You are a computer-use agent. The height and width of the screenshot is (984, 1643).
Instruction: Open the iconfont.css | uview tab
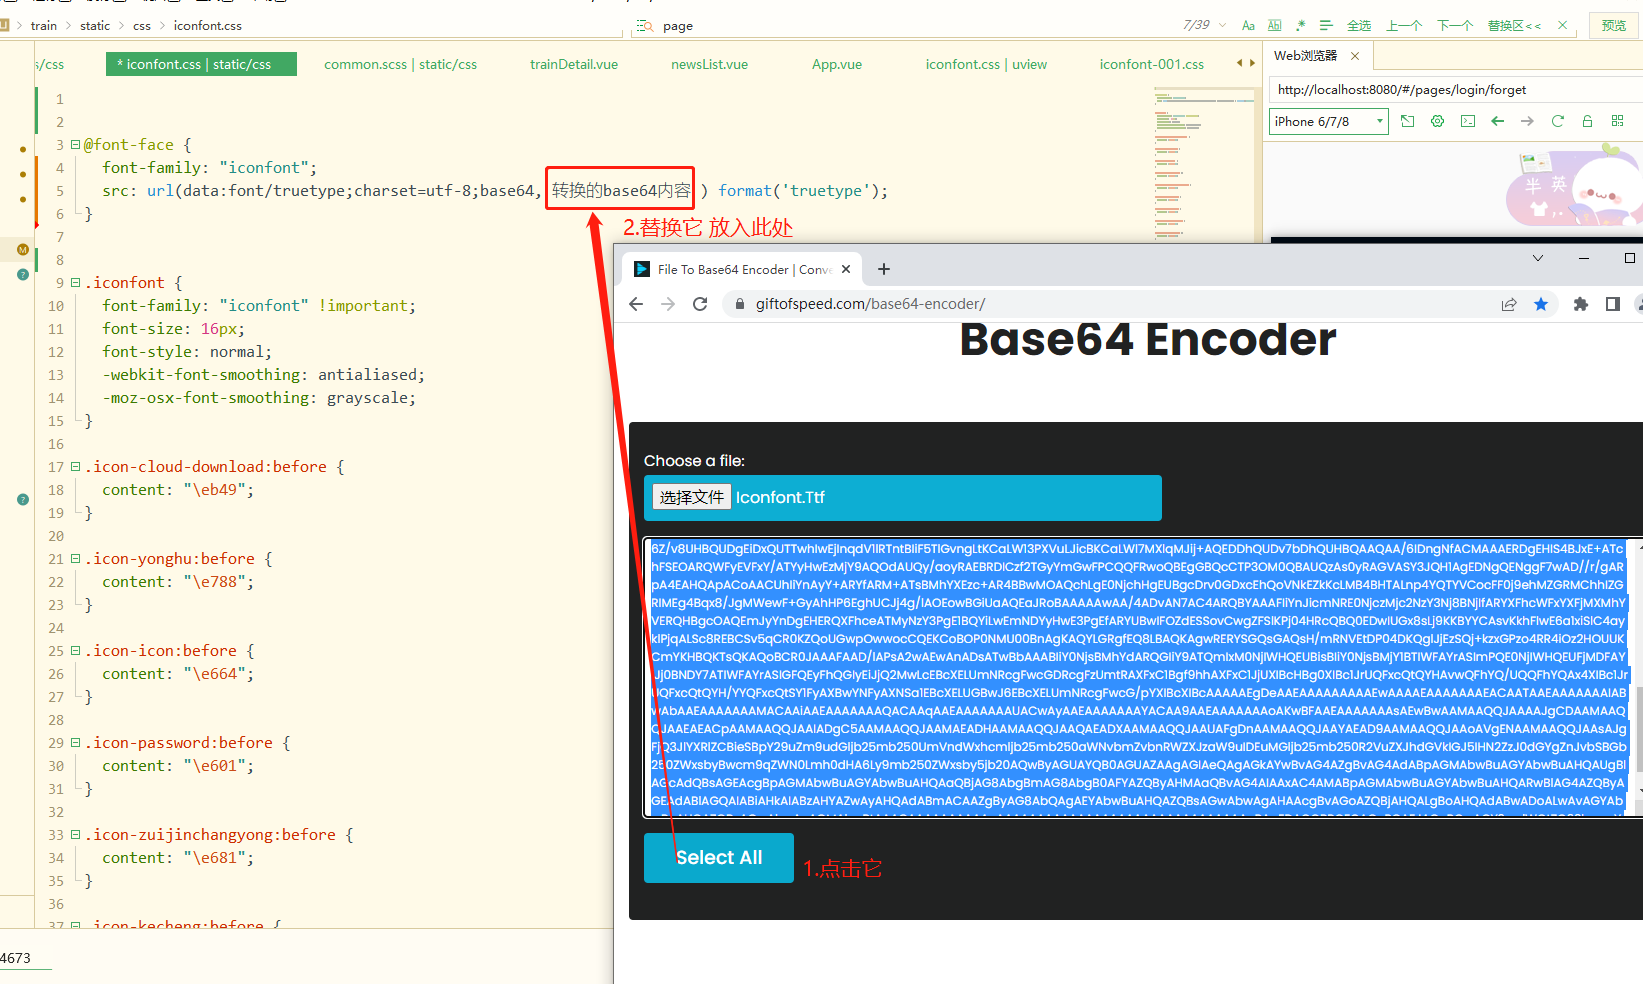click(x=986, y=64)
